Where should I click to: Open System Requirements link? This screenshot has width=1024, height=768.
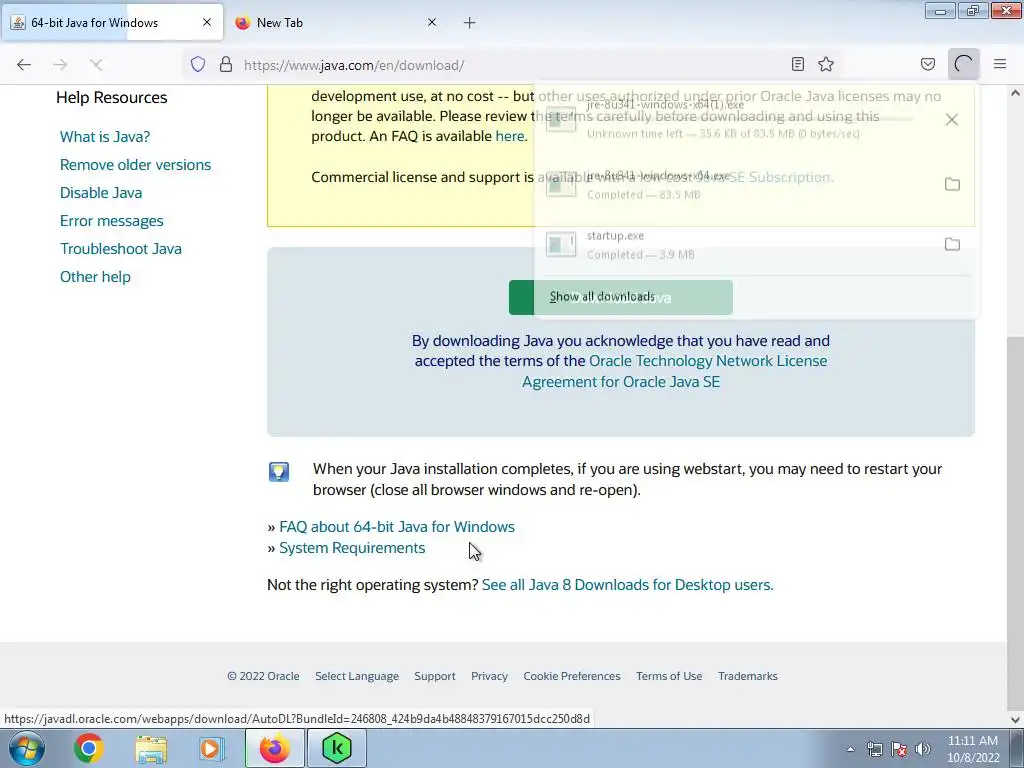tap(352, 548)
